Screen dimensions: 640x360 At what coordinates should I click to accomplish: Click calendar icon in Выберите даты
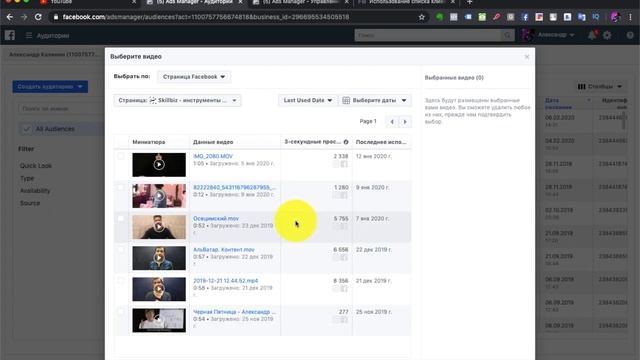point(346,100)
